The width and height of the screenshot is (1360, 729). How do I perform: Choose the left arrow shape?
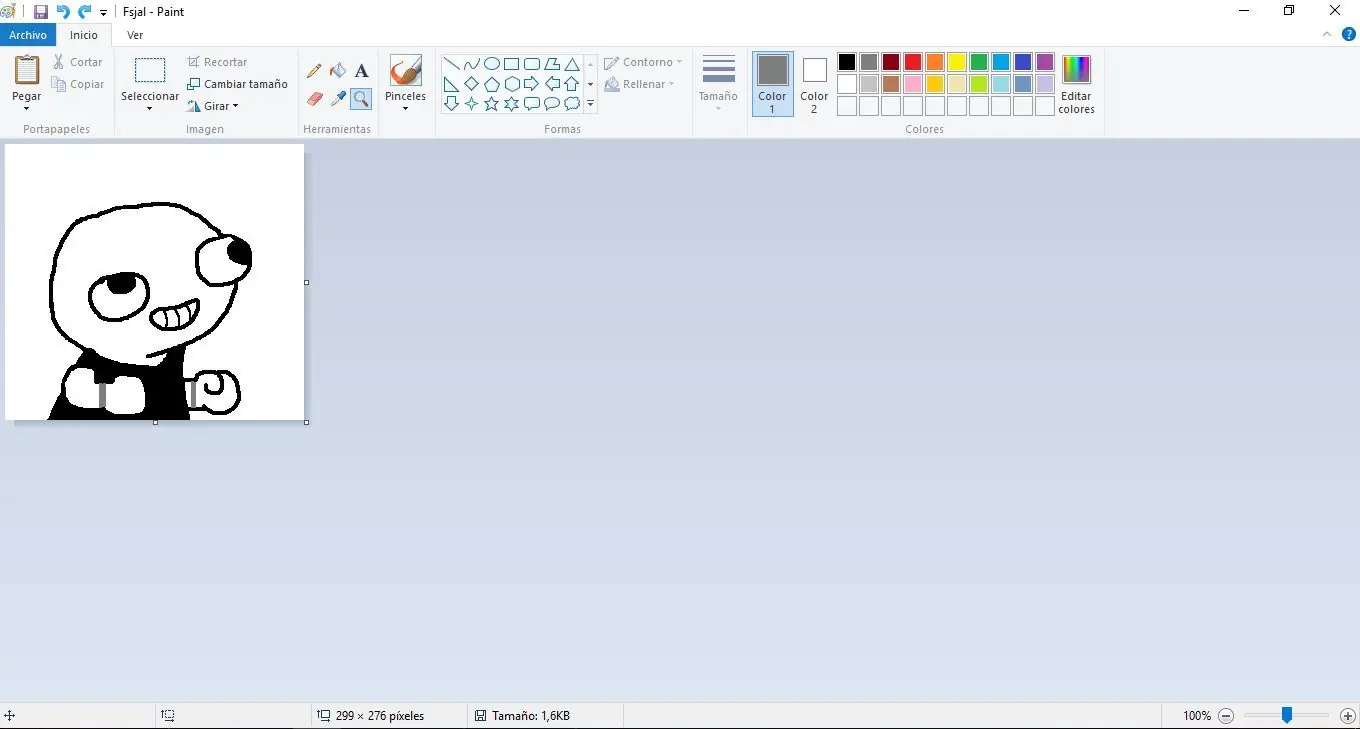(551, 84)
